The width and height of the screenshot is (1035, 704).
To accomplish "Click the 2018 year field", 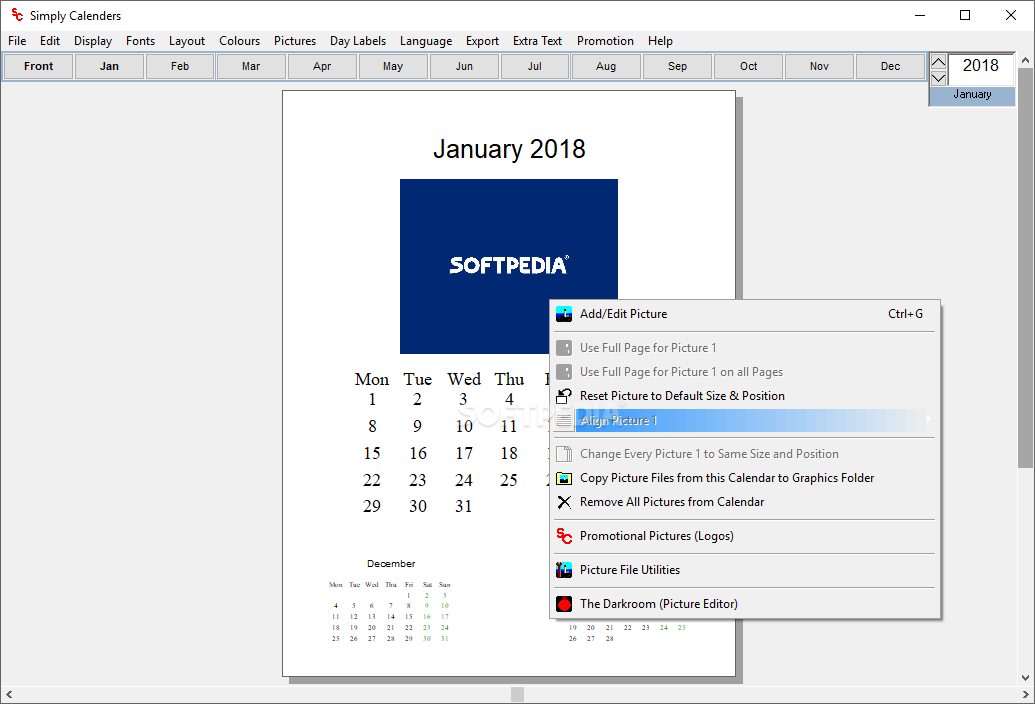I will pyautogui.click(x=981, y=69).
